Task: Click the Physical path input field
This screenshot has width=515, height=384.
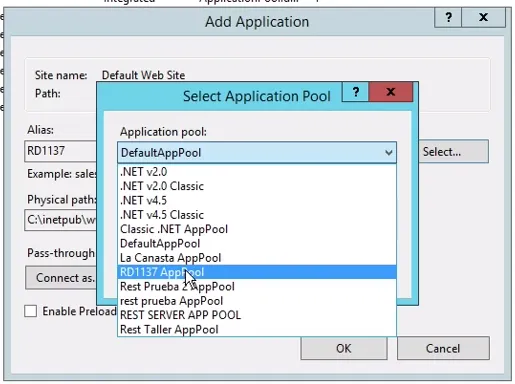Action: [x=61, y=220]
